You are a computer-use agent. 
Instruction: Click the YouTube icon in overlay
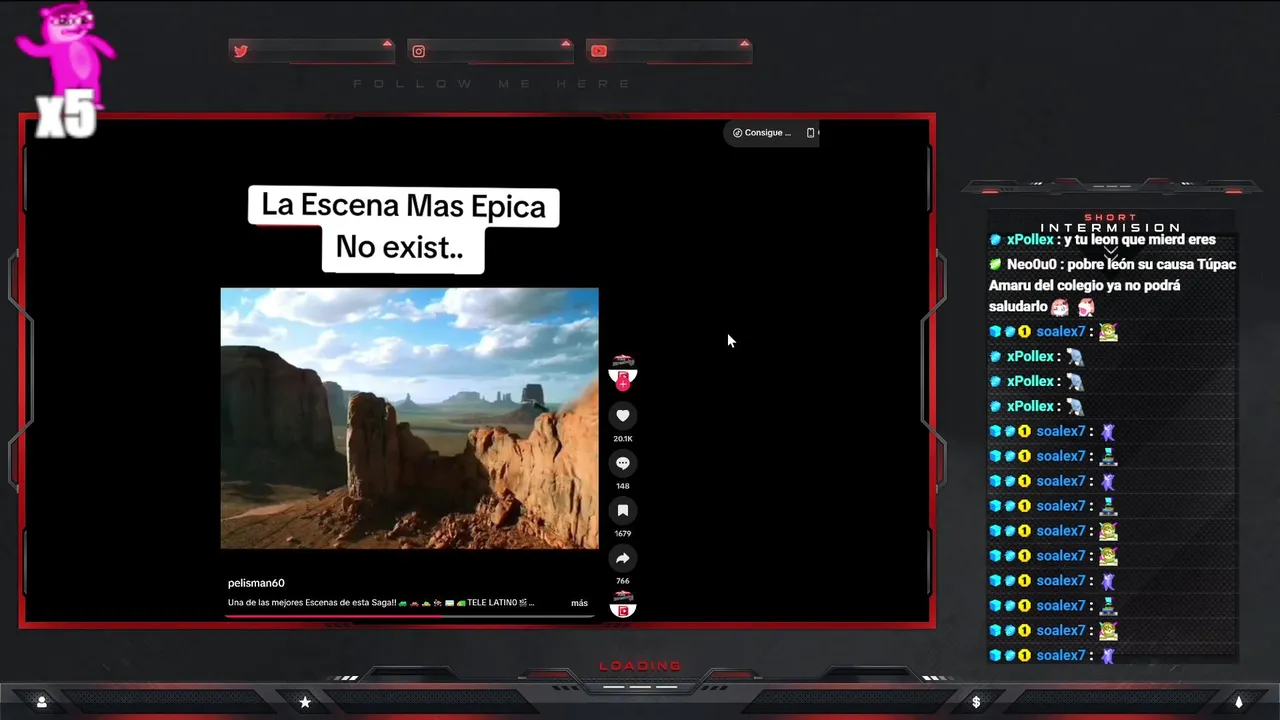(598, 51)
